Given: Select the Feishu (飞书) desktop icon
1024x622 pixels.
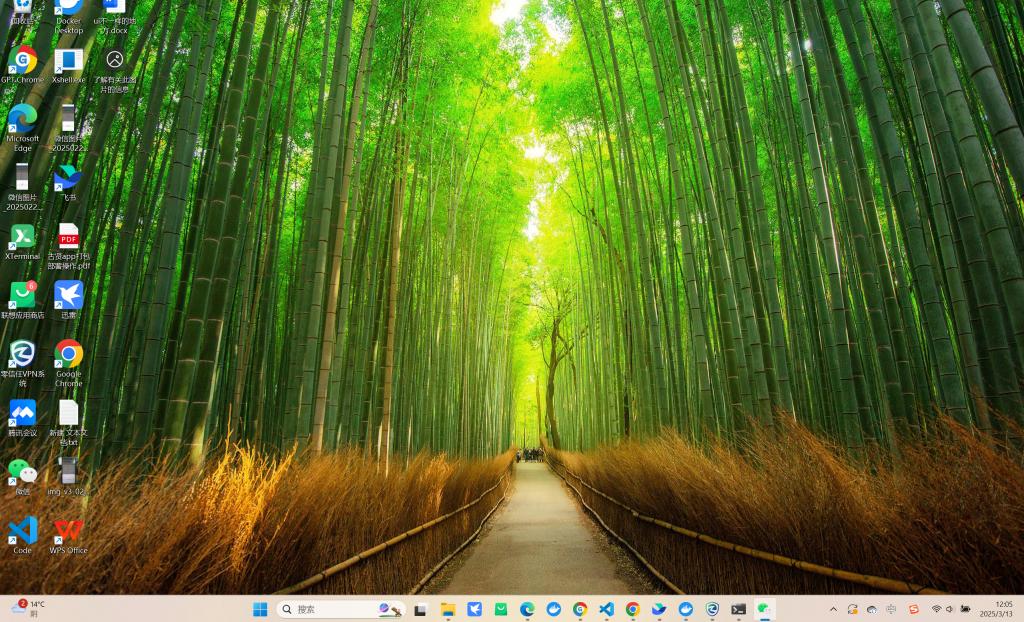Looking at the screenshot, I should coord(68,179).
